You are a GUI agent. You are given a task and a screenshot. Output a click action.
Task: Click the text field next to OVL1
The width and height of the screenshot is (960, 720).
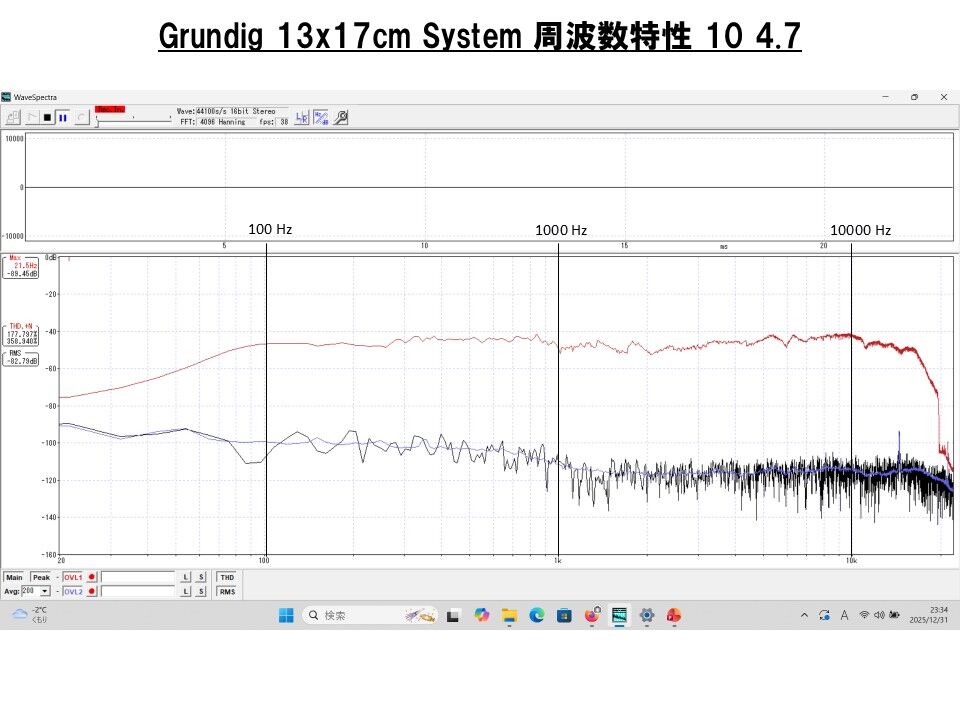[140, 577]
